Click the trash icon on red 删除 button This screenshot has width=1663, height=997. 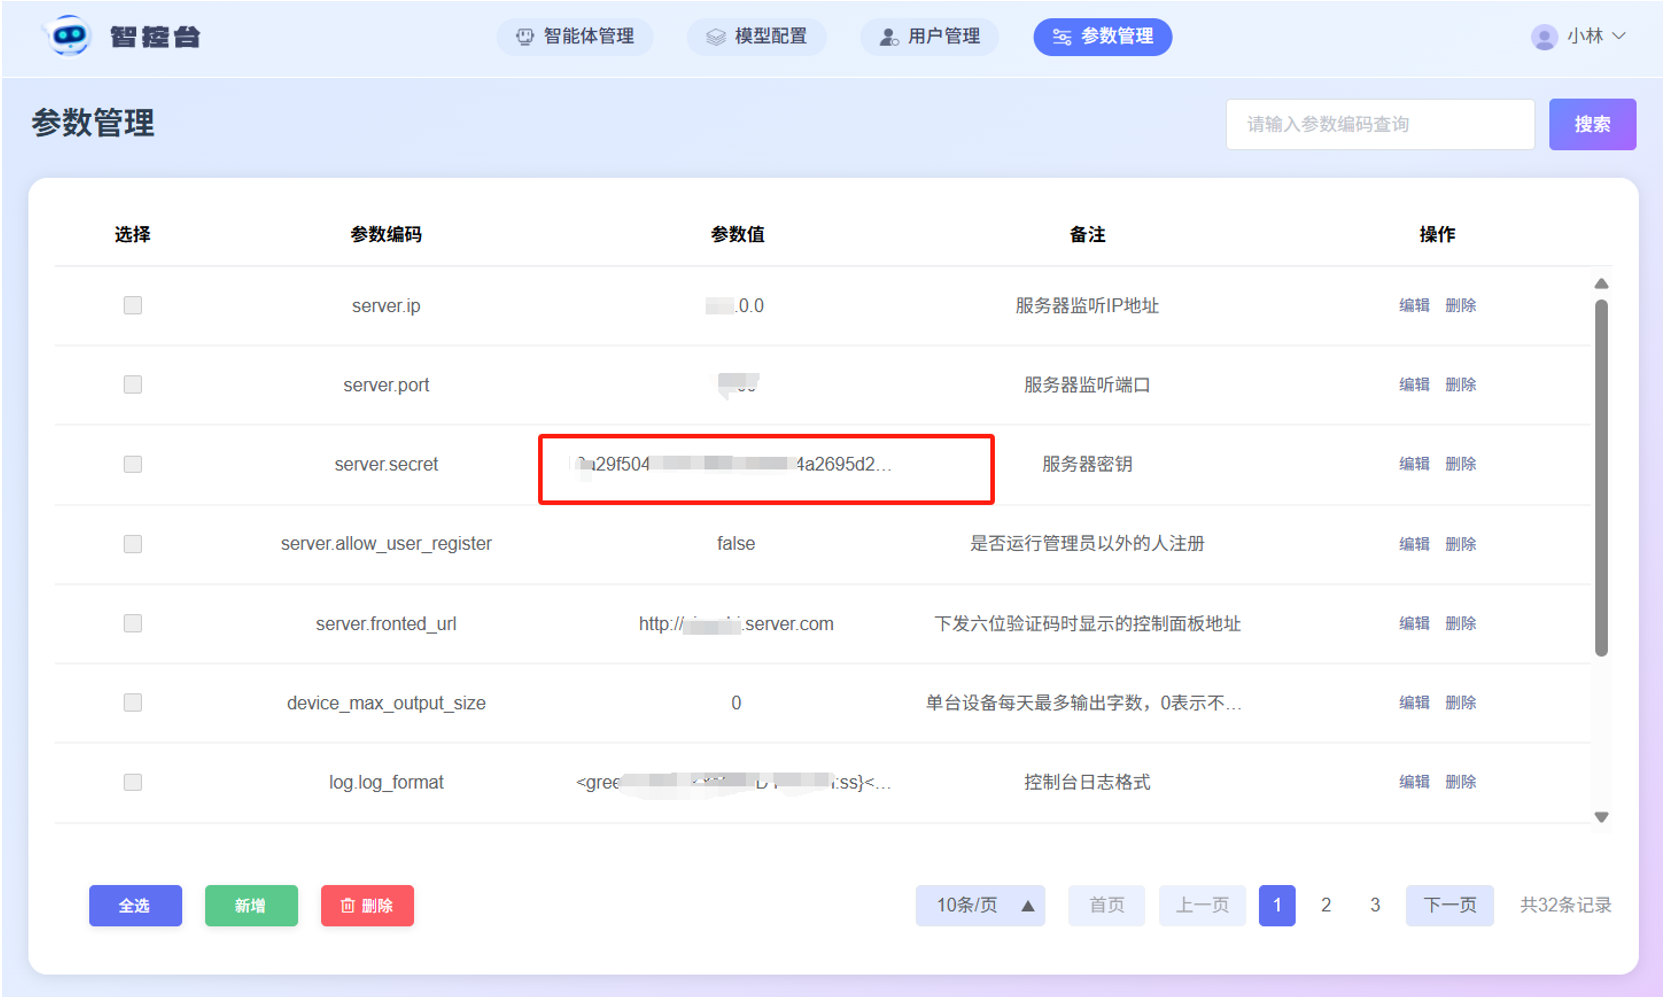[x=348, y=906]
